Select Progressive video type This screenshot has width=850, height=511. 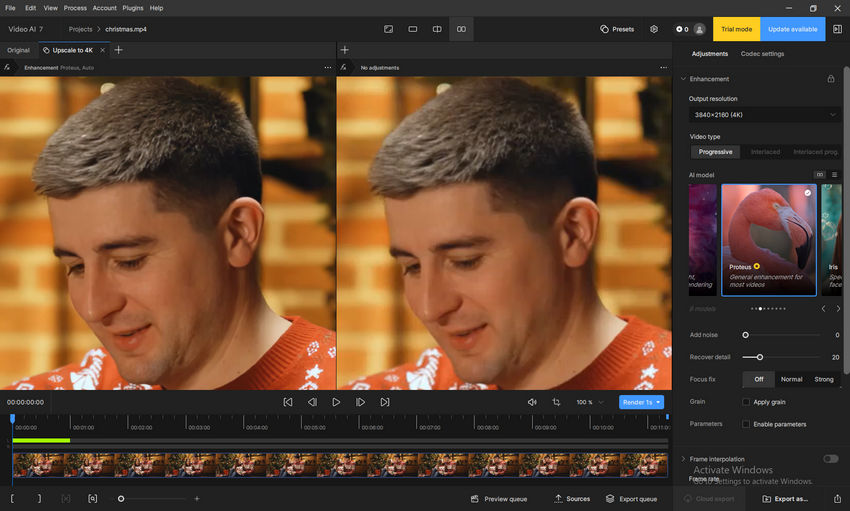click(x=715, y=152)
